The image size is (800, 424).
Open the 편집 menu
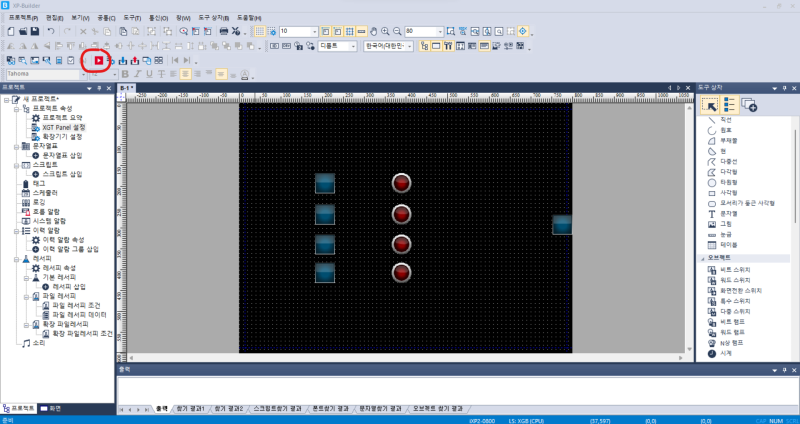pyautogui.click(x=55, y=18)
